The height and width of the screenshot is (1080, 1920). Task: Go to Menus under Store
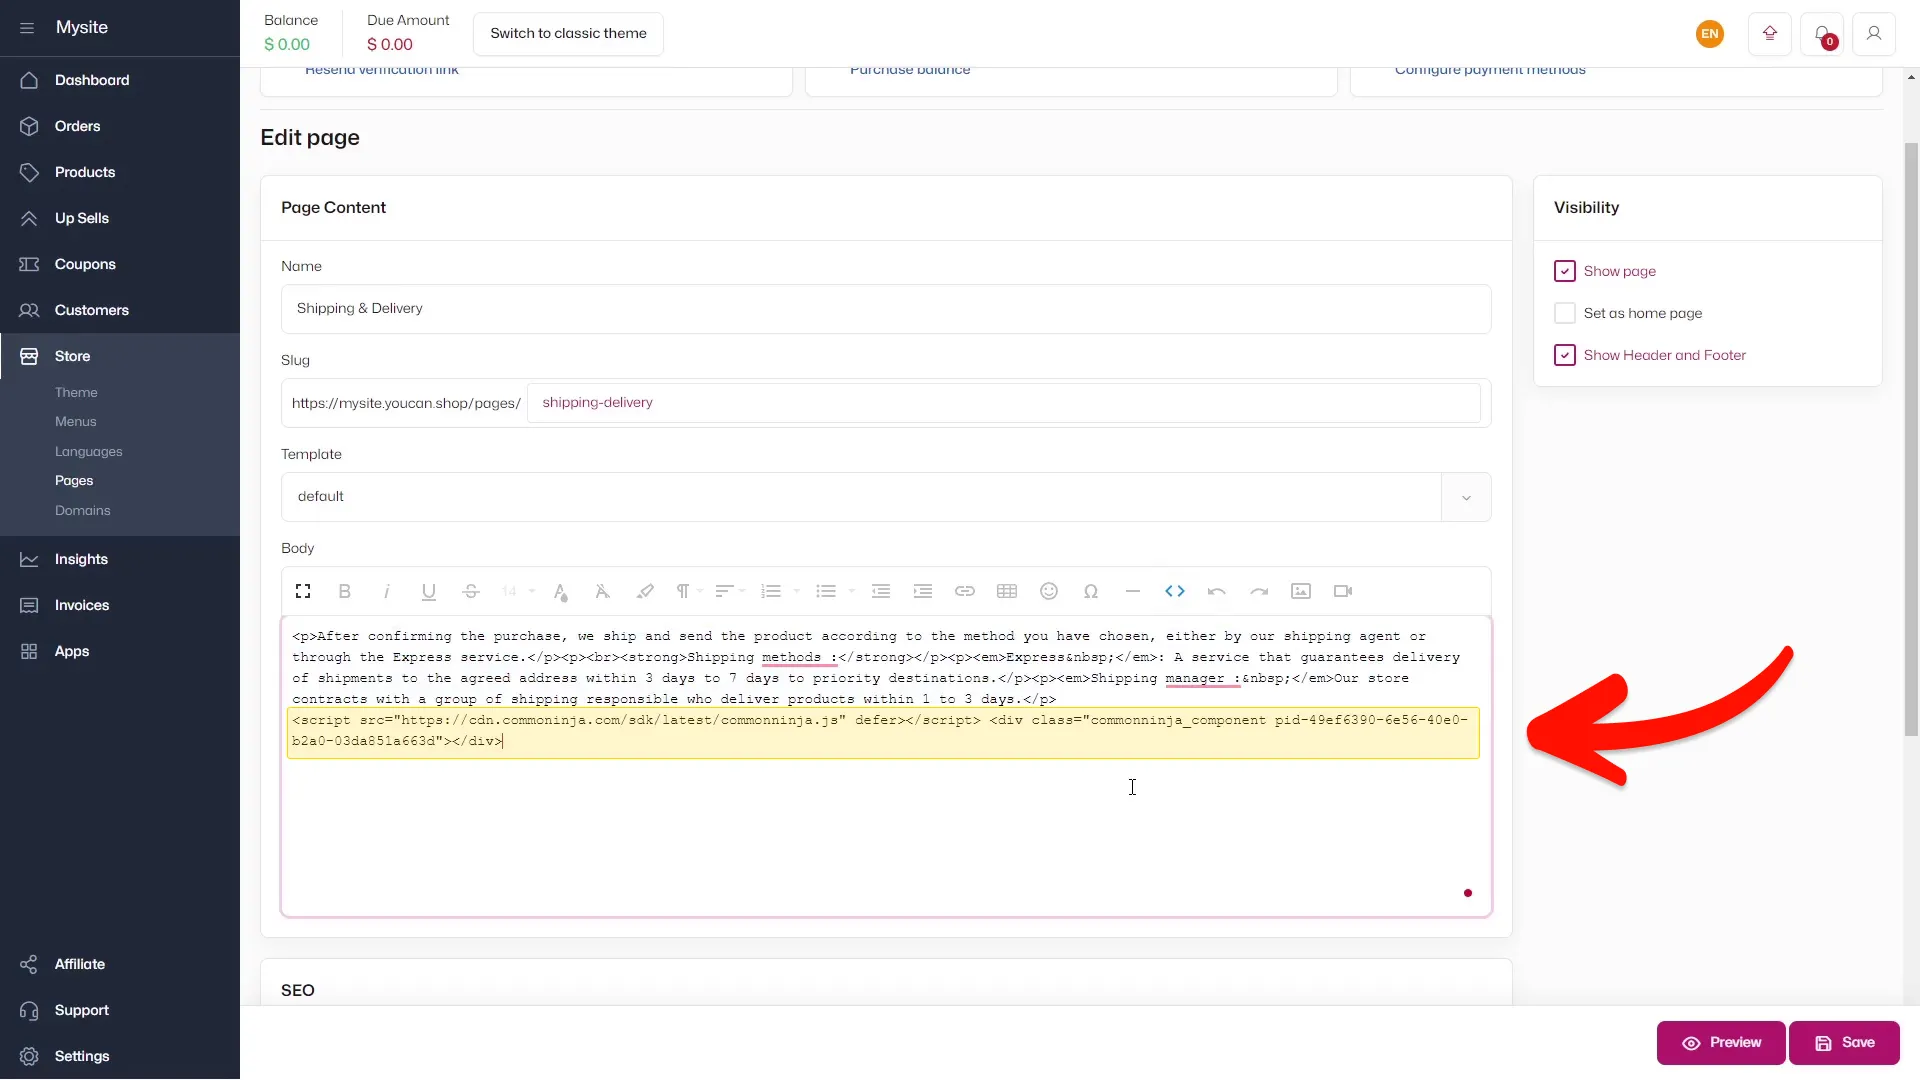click(76, 422)
